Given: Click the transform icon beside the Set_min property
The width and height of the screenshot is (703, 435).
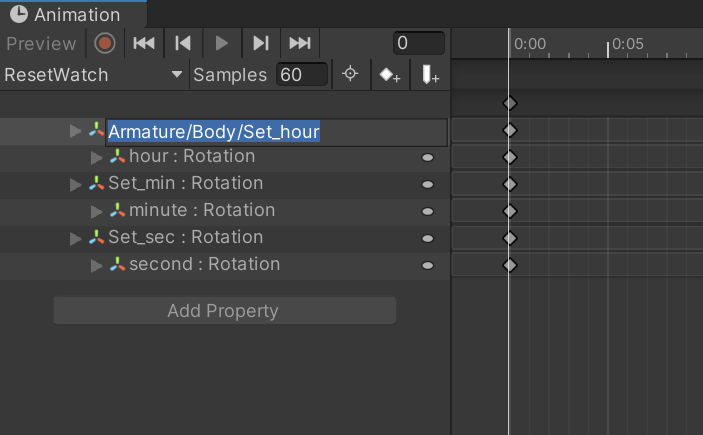Looking at the screenshot, I should click(96, 183).
